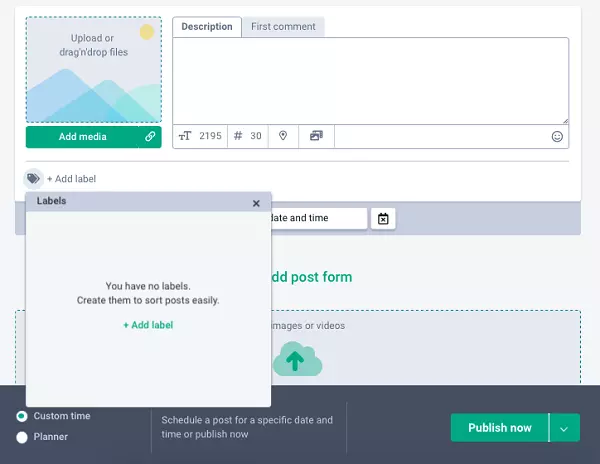Image resolution: width=600 pixels, height=464 pixels.
Task: Click the text character counter icon
Action: [x=184, y=136]
